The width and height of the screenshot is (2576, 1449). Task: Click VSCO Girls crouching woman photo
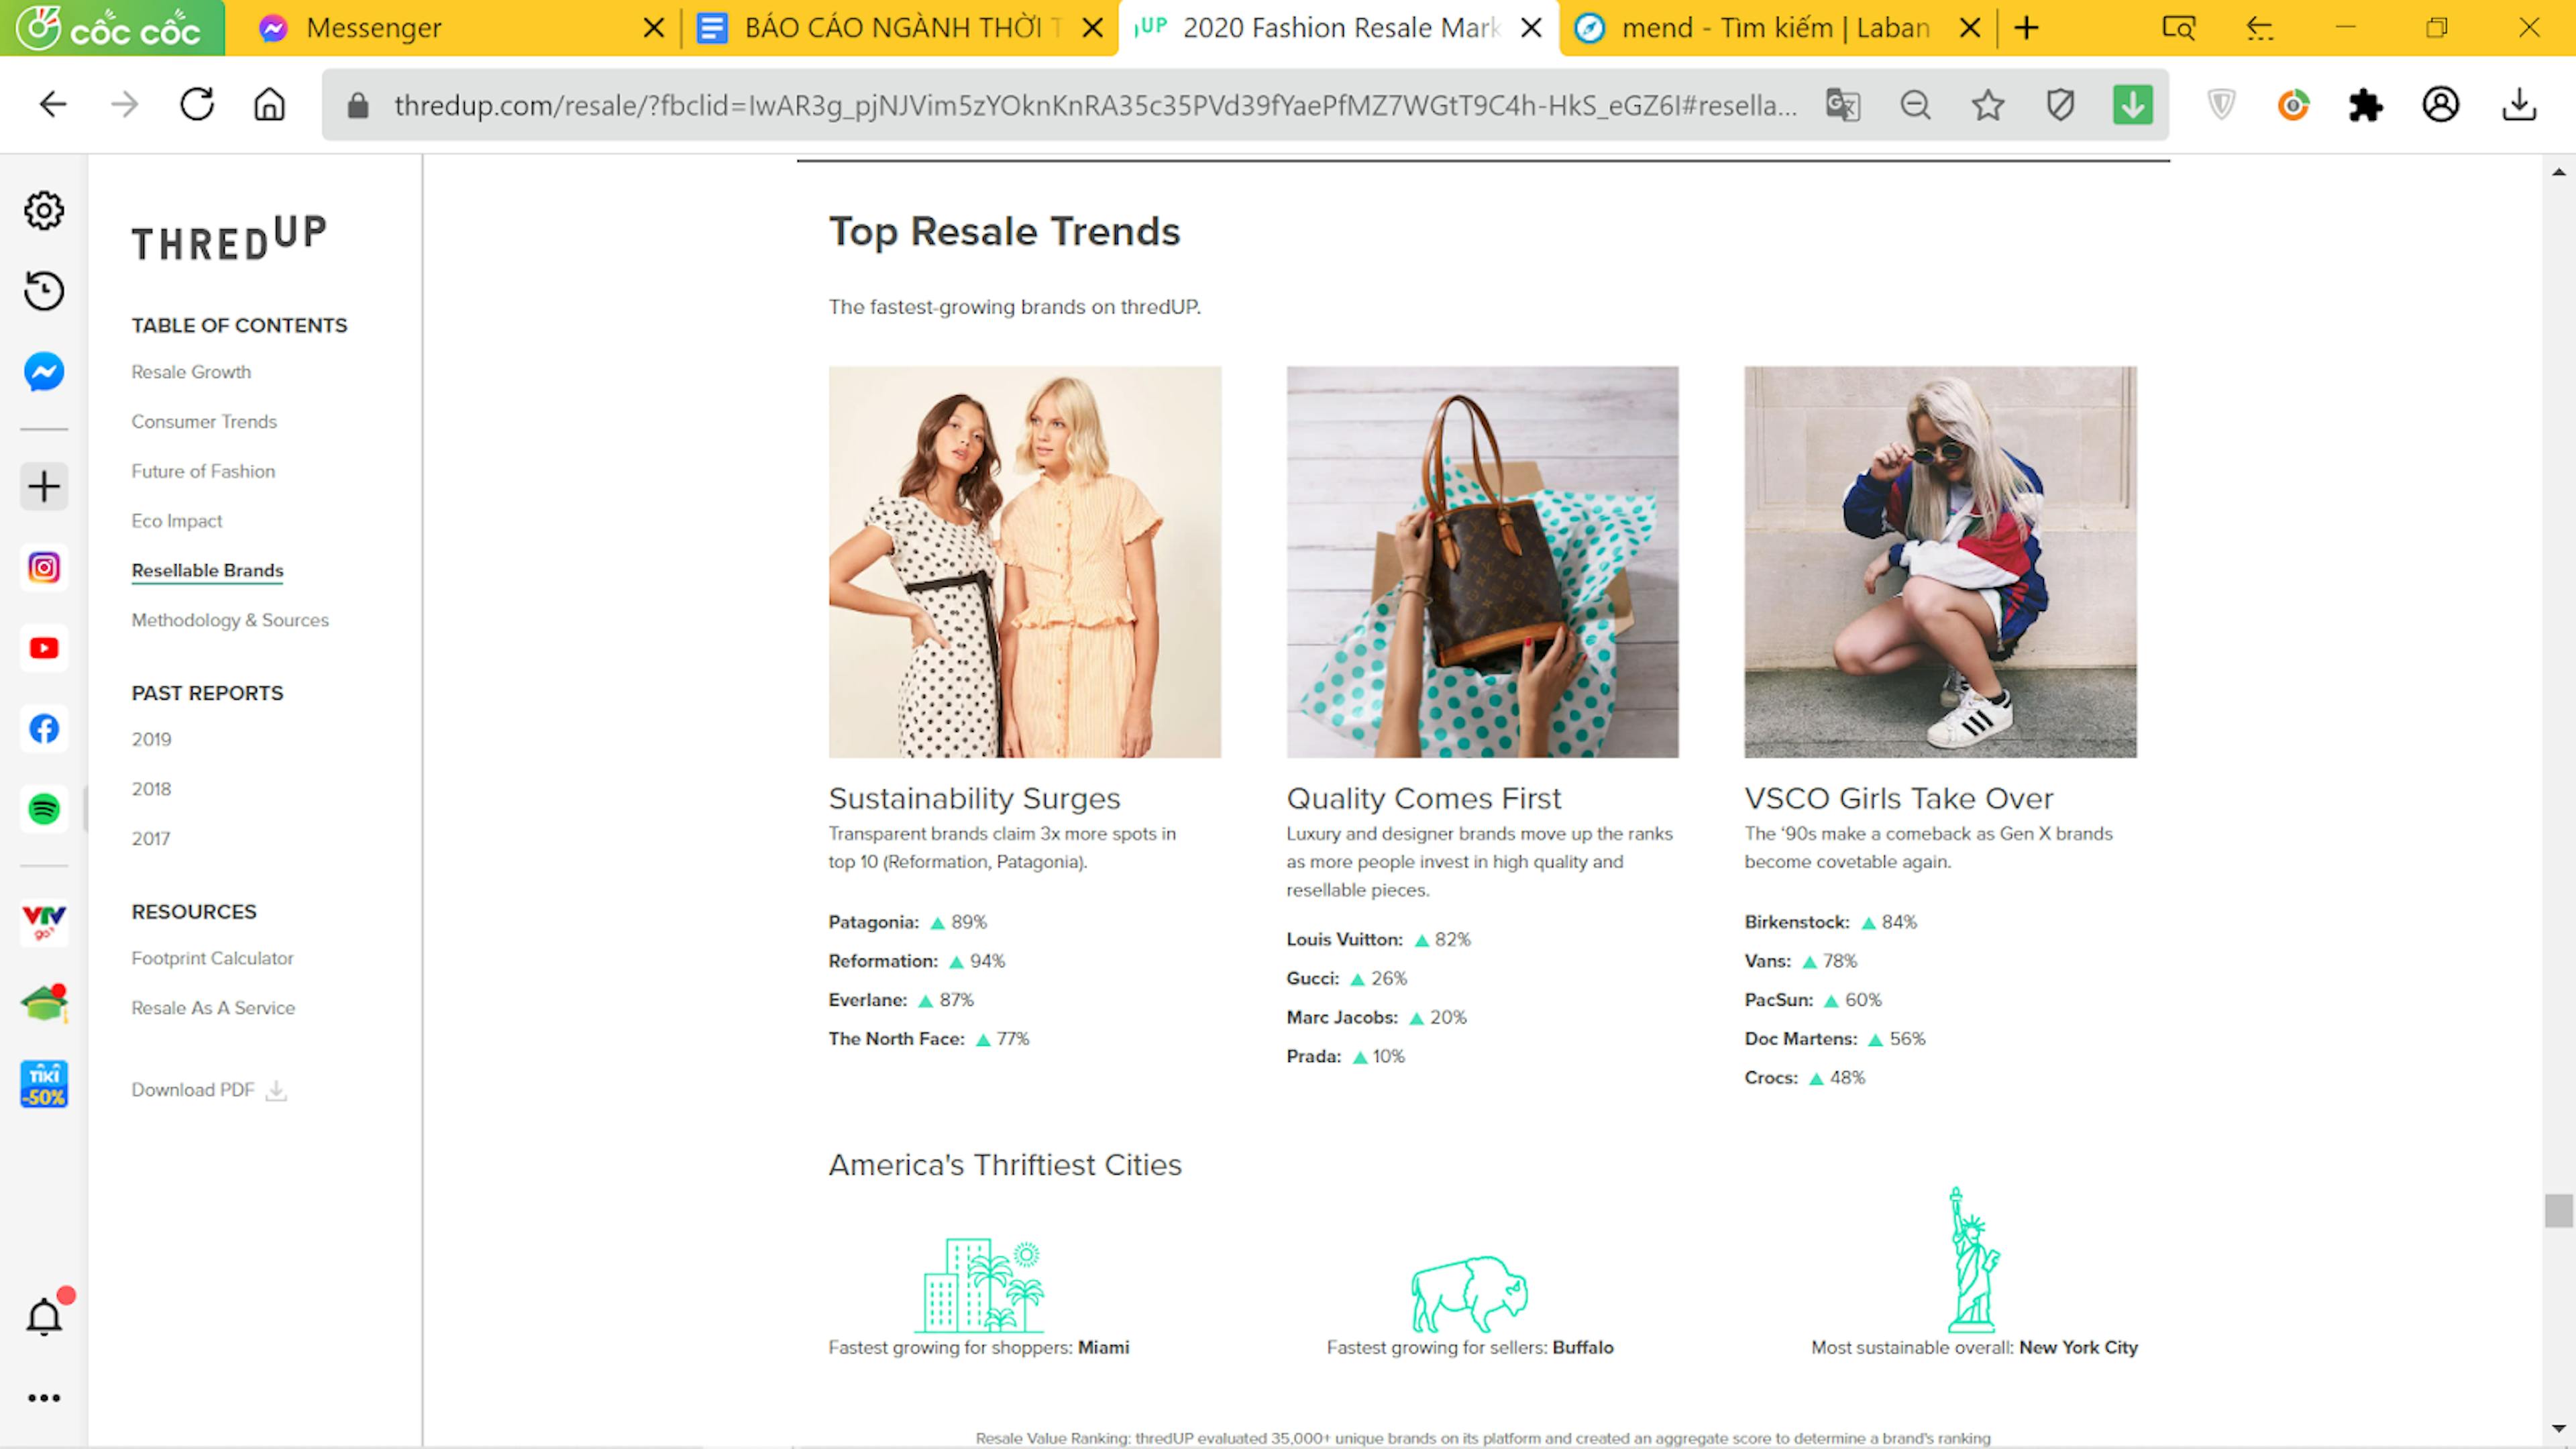pos(1940,562)
